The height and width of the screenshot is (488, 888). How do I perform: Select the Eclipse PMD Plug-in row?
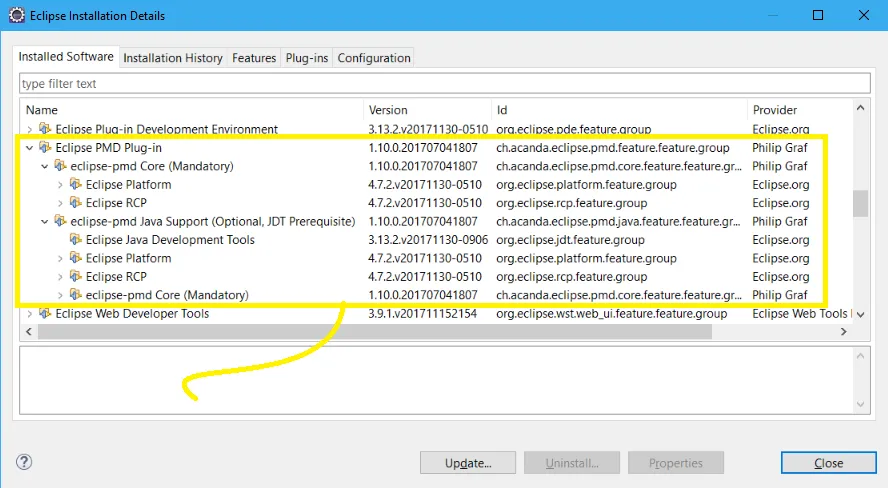point(437,148)
